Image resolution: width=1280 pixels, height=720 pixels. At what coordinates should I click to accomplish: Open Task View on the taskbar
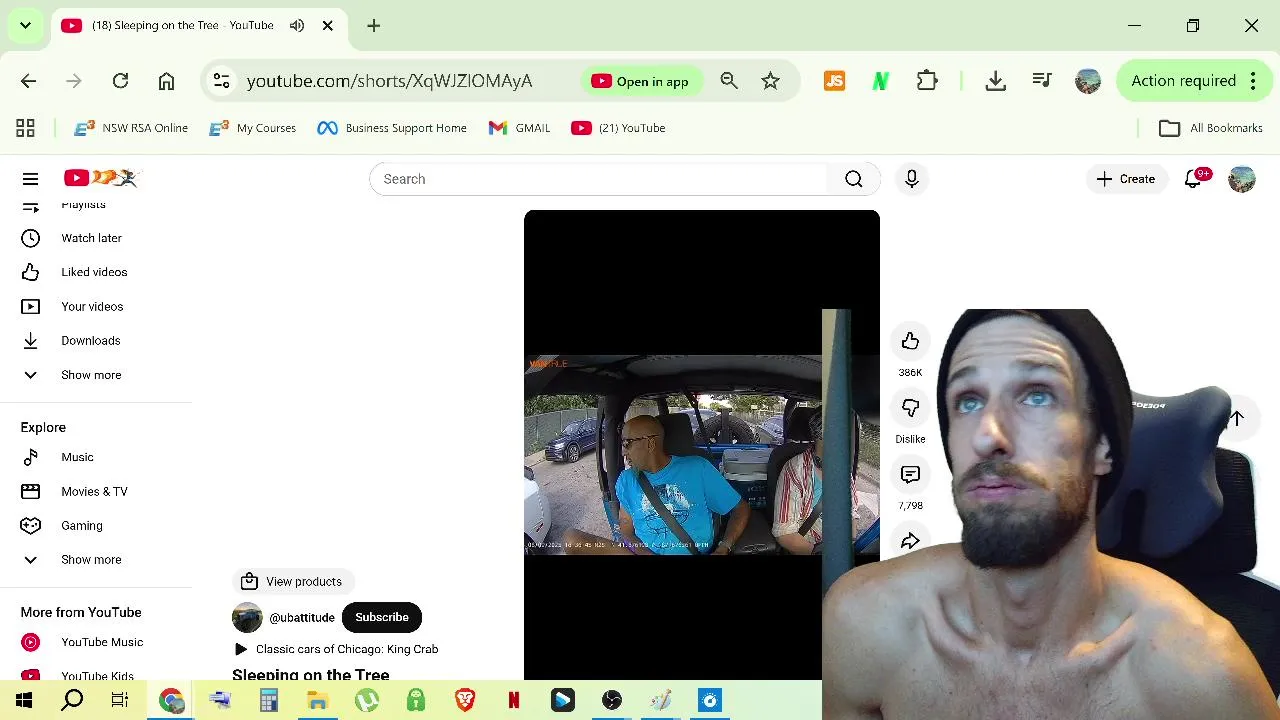[120, 701]
